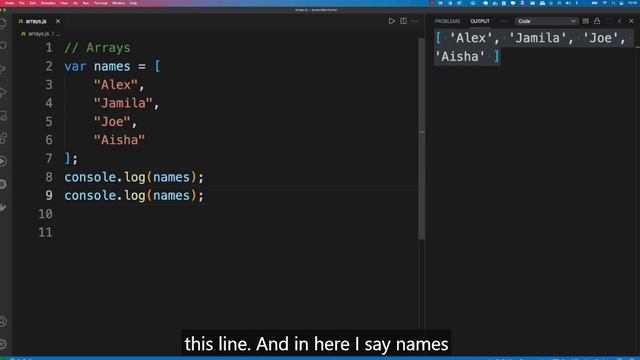Click the editor's vertical scrollbar thumb
640x360 pixels.
tap(422, 139)
